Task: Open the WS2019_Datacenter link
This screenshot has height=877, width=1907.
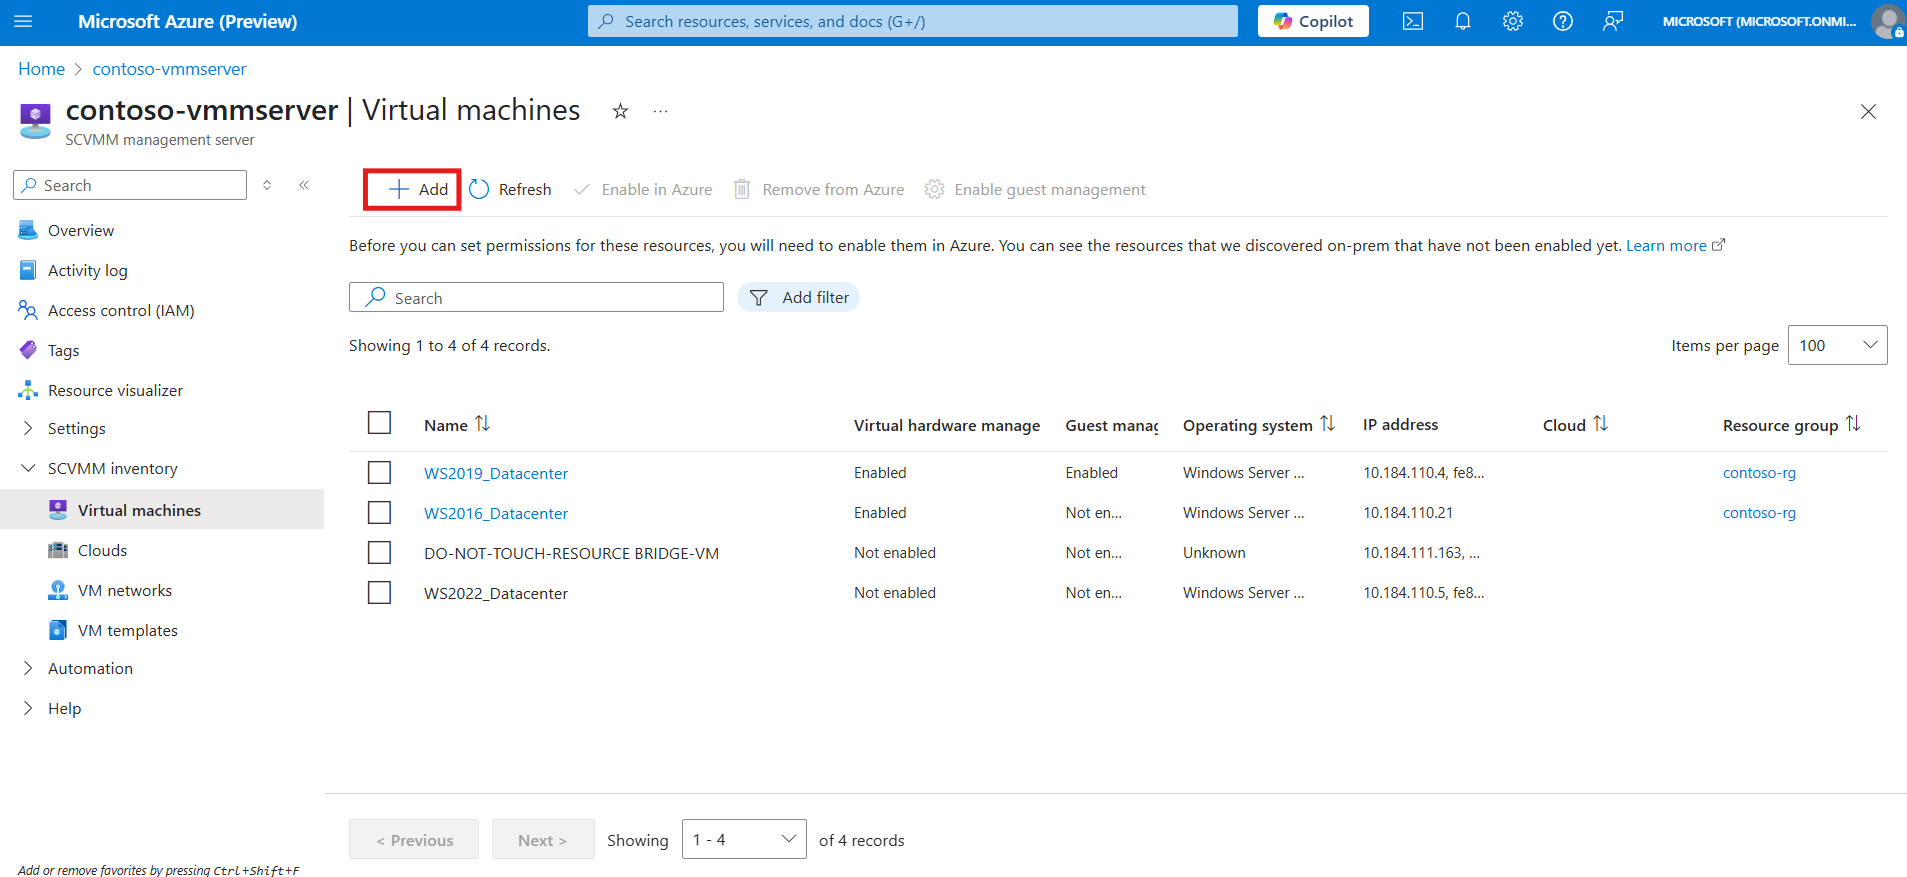Action: pos(496,473)
